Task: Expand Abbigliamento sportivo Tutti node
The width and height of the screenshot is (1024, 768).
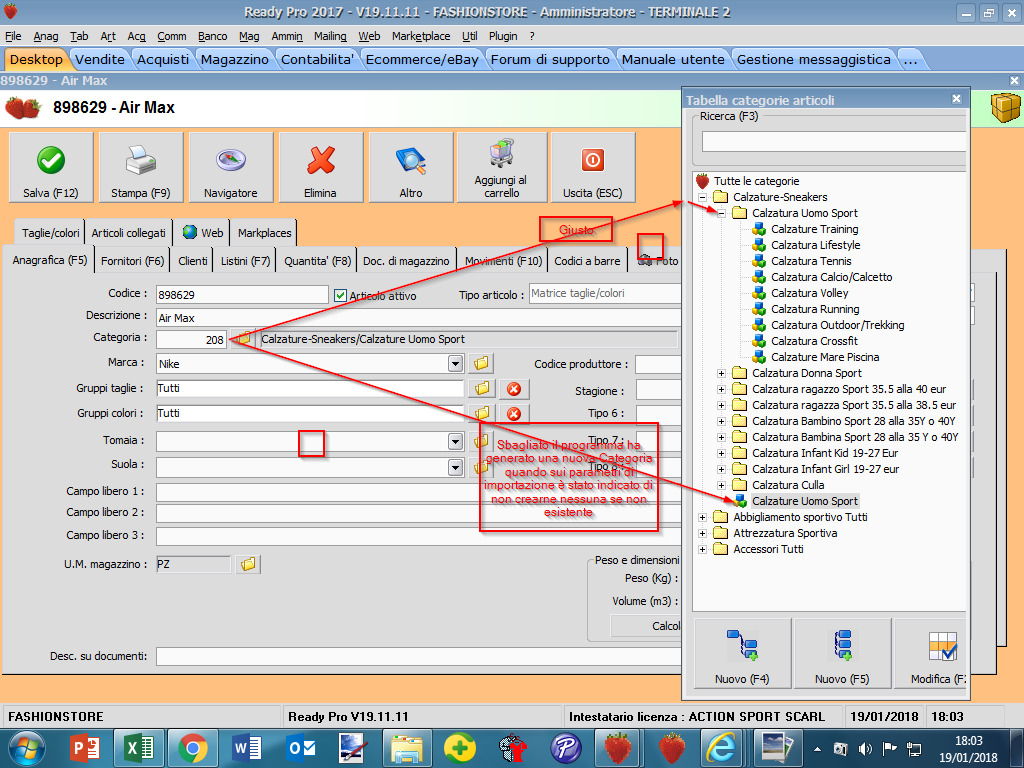Action: point(702,517)
